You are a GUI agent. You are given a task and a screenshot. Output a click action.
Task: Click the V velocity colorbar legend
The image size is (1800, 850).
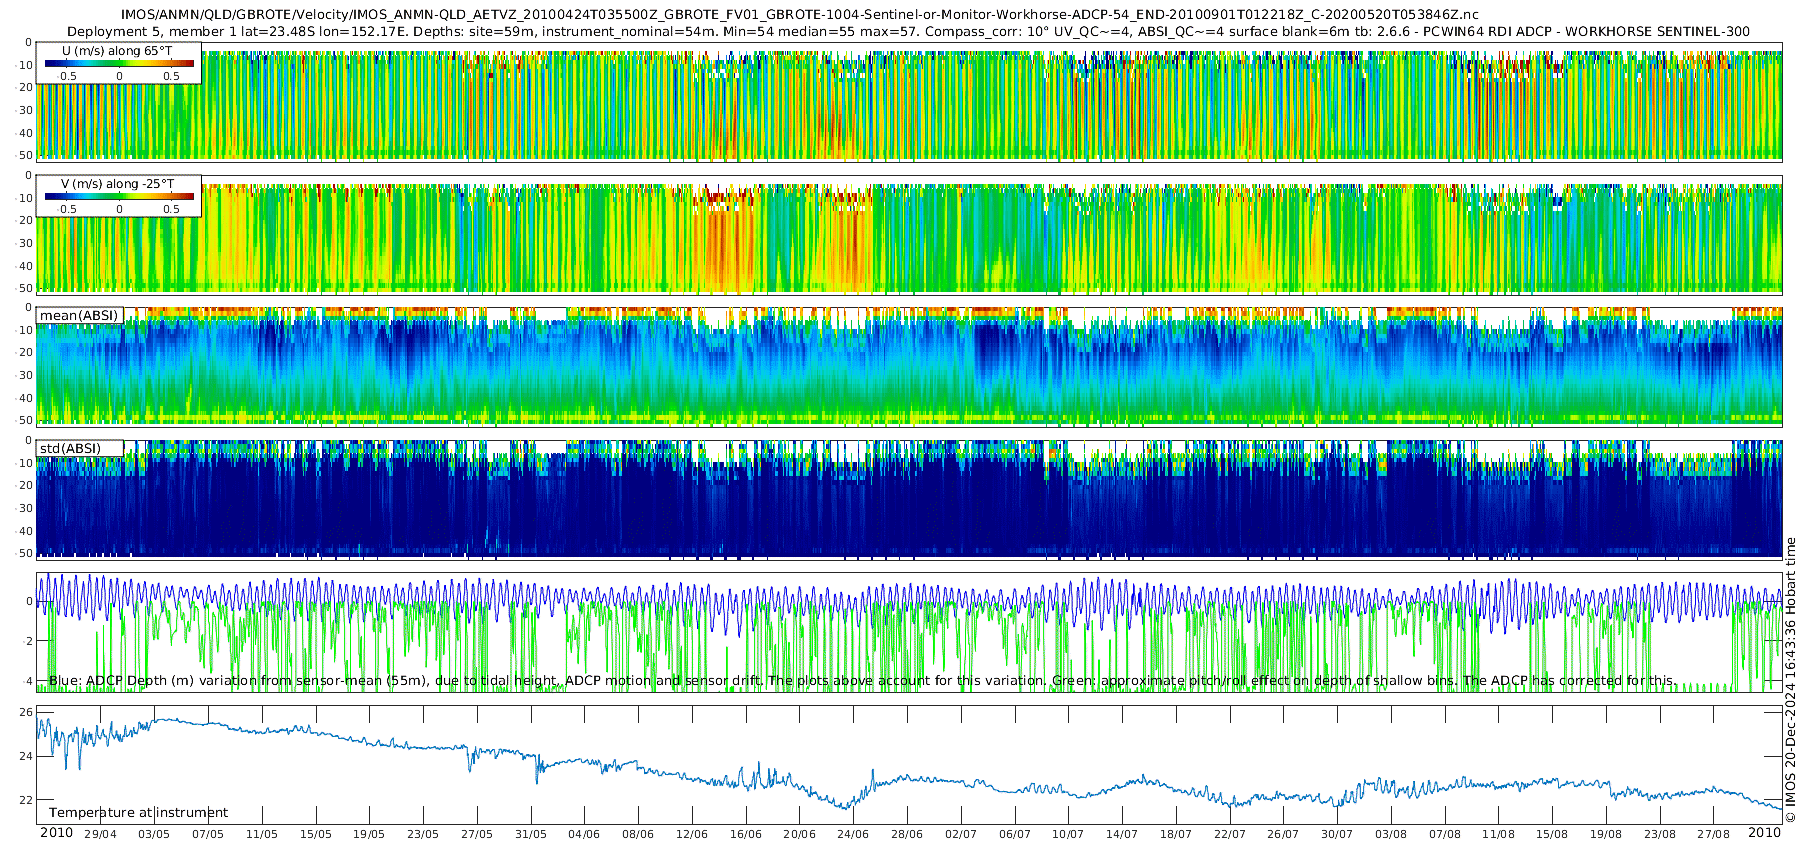click(118, 198)
